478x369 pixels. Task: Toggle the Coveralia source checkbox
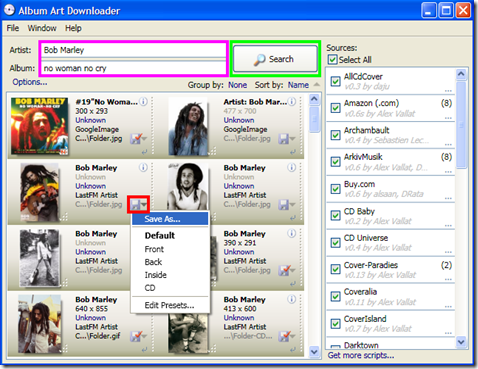(335, 296)
